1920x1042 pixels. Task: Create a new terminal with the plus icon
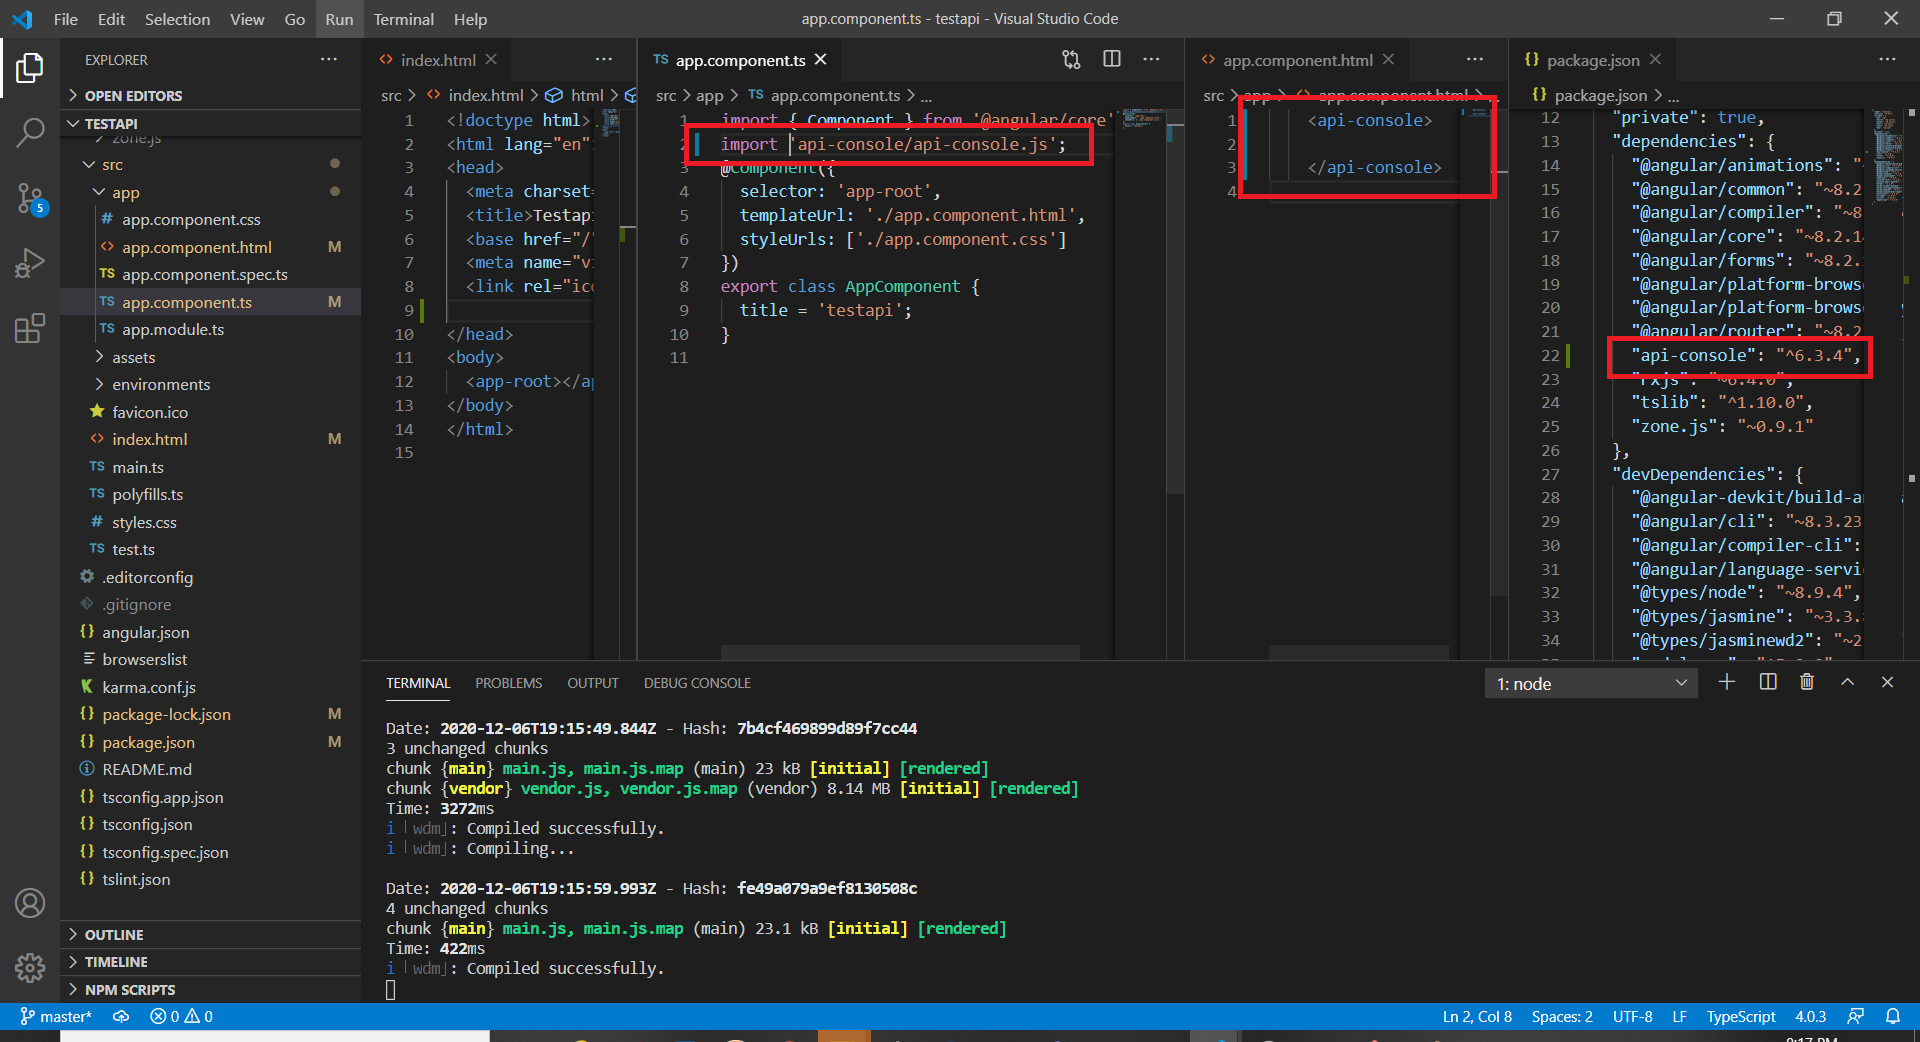pyautogui.click(x=1726, y=682)
